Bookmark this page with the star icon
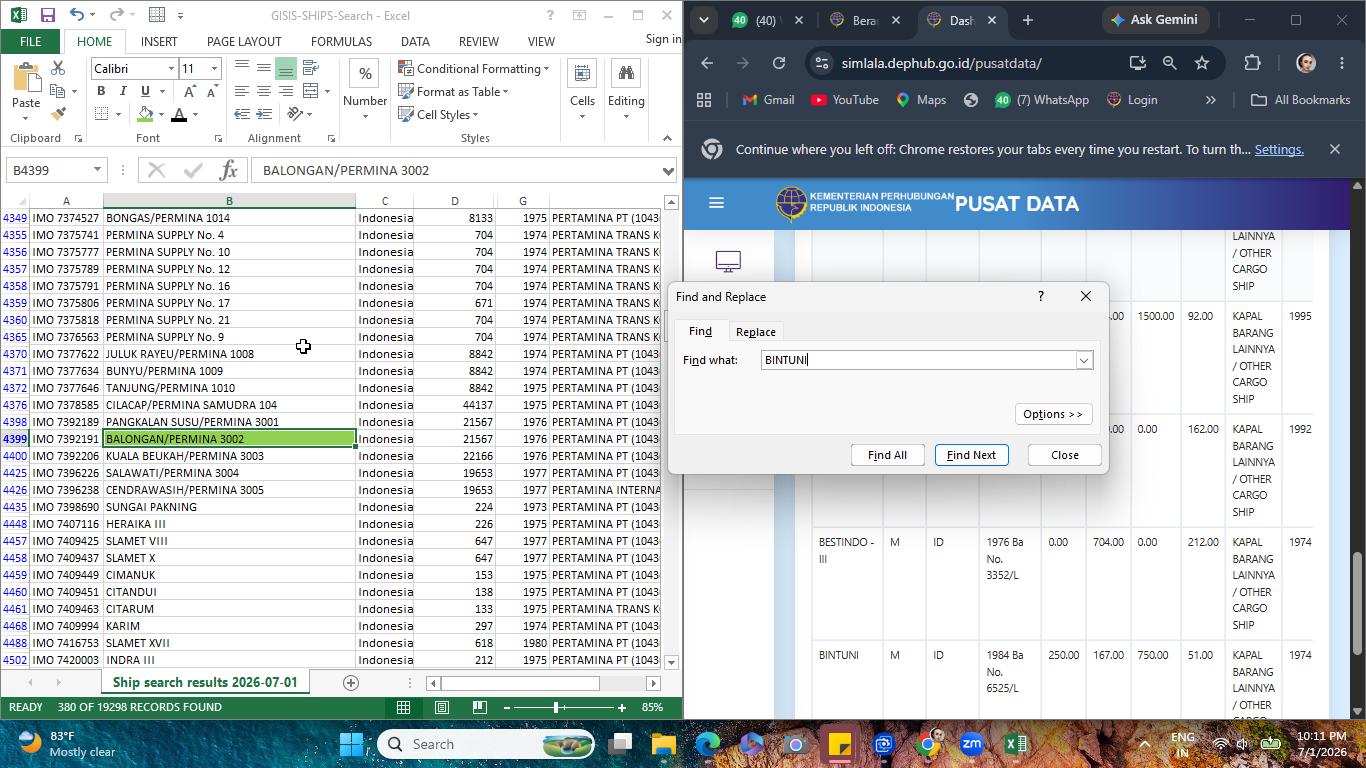 pyautogui.click(x=1202, y=63)
